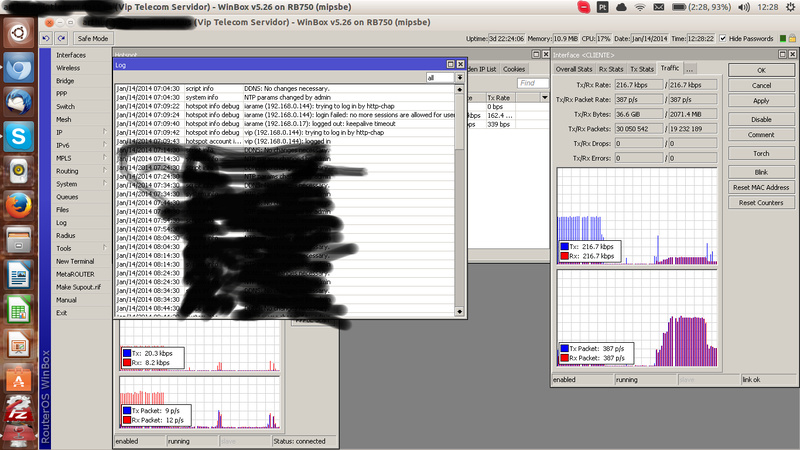Open Interfaces menu item
800x450 pixels.
[x=71, y=55]
